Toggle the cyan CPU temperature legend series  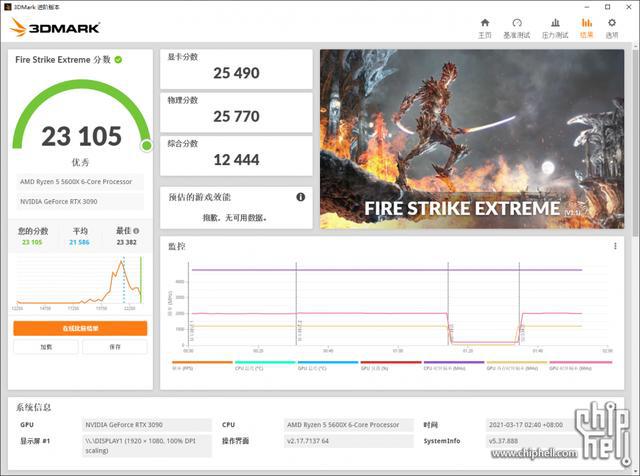[265, 365]
